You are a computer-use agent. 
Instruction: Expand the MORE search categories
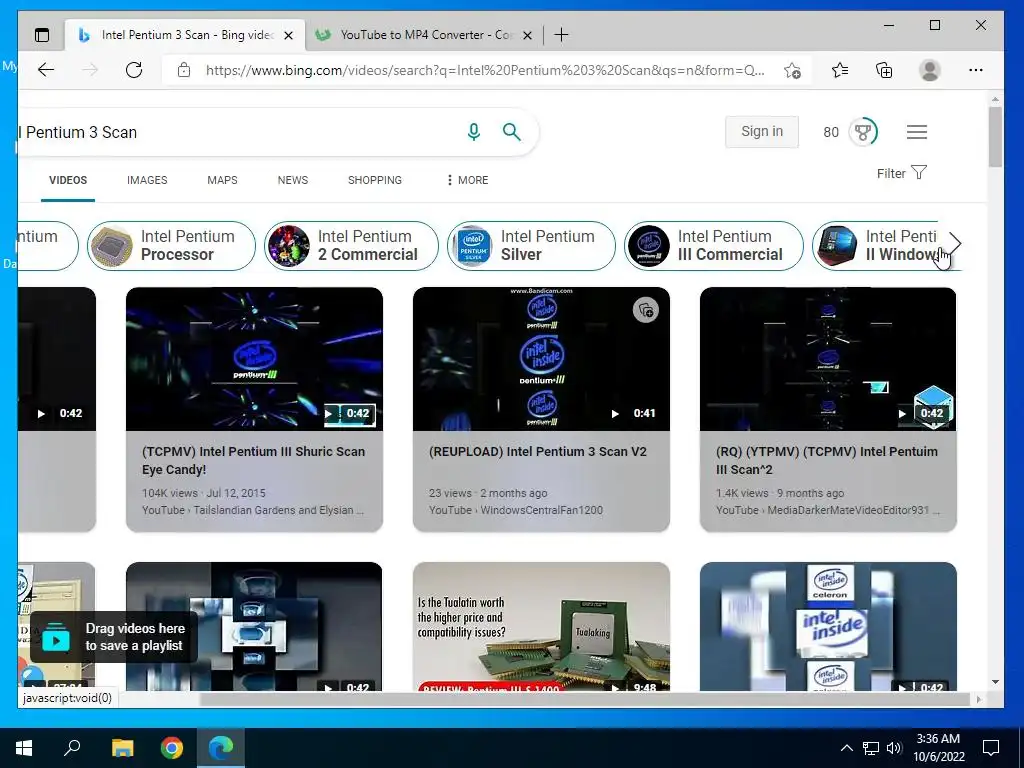click(467, 180)
